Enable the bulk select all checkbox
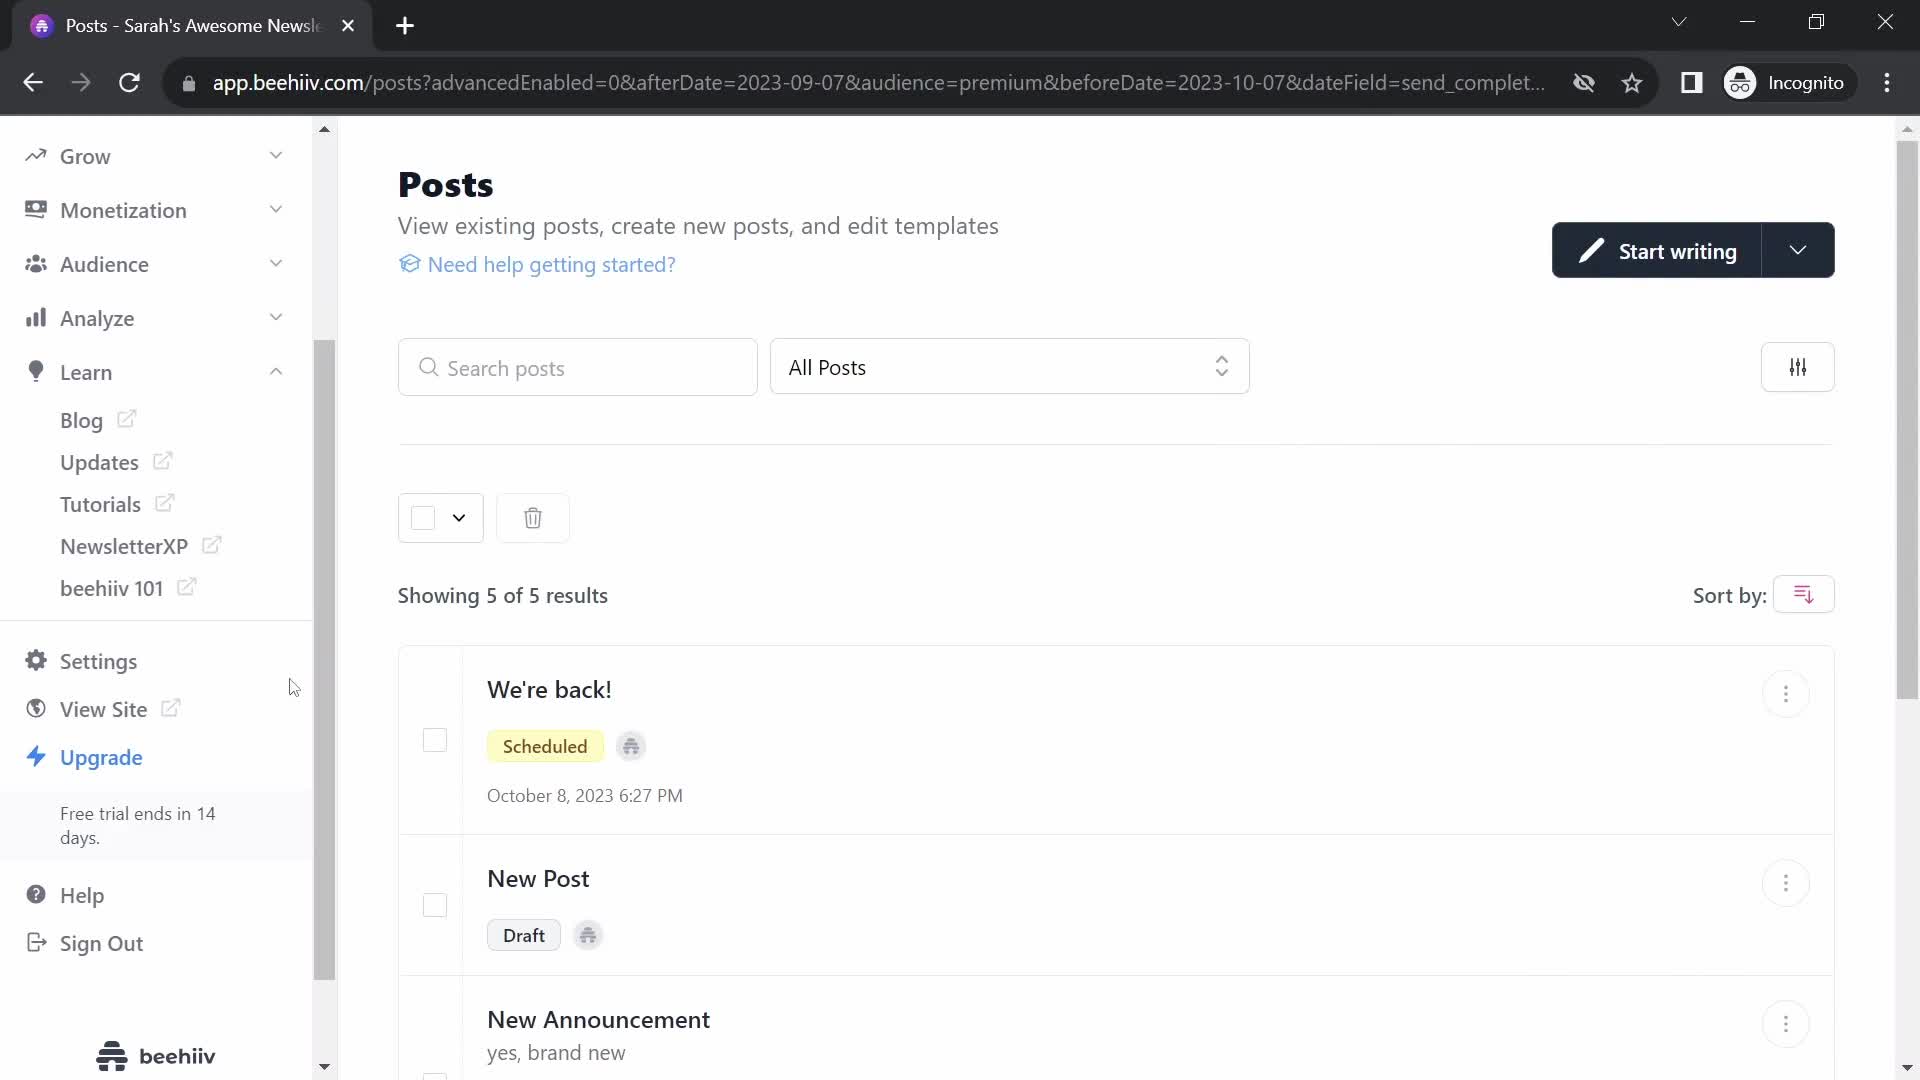This screenshot has width=1920, height=1080. coord(423,518)
